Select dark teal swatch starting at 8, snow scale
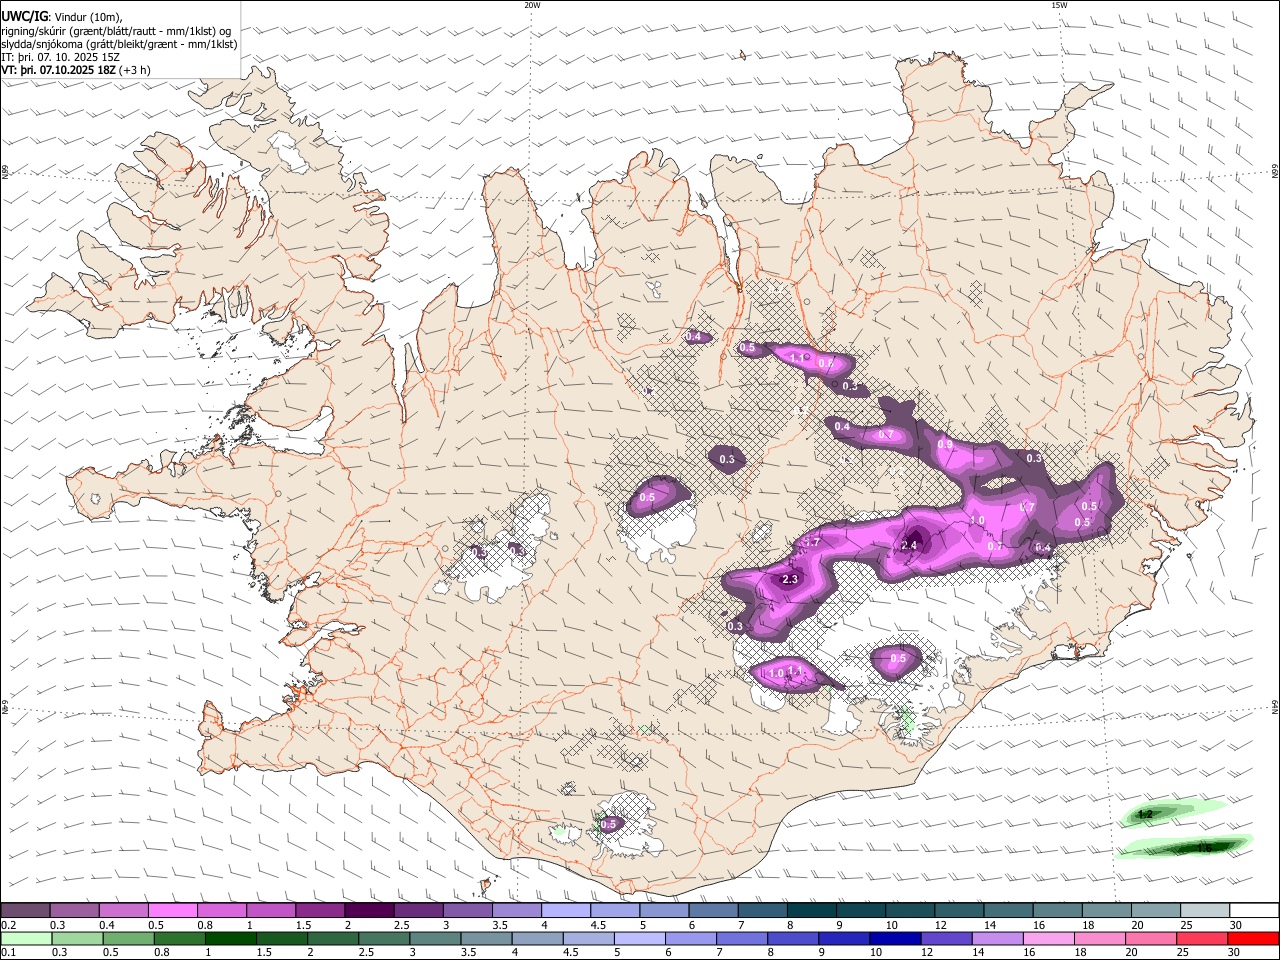Image resolution: width=1280 pixels, height=960 pixels. coord(811,910)
